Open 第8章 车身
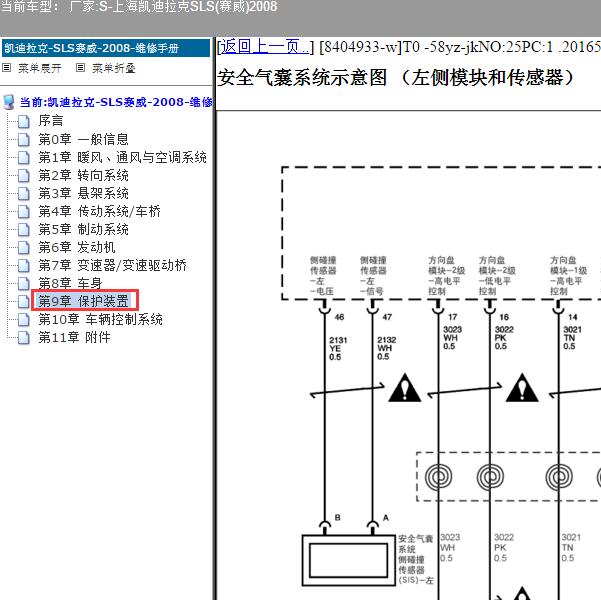This screenshot has width=601, height=600. point(70,283)
